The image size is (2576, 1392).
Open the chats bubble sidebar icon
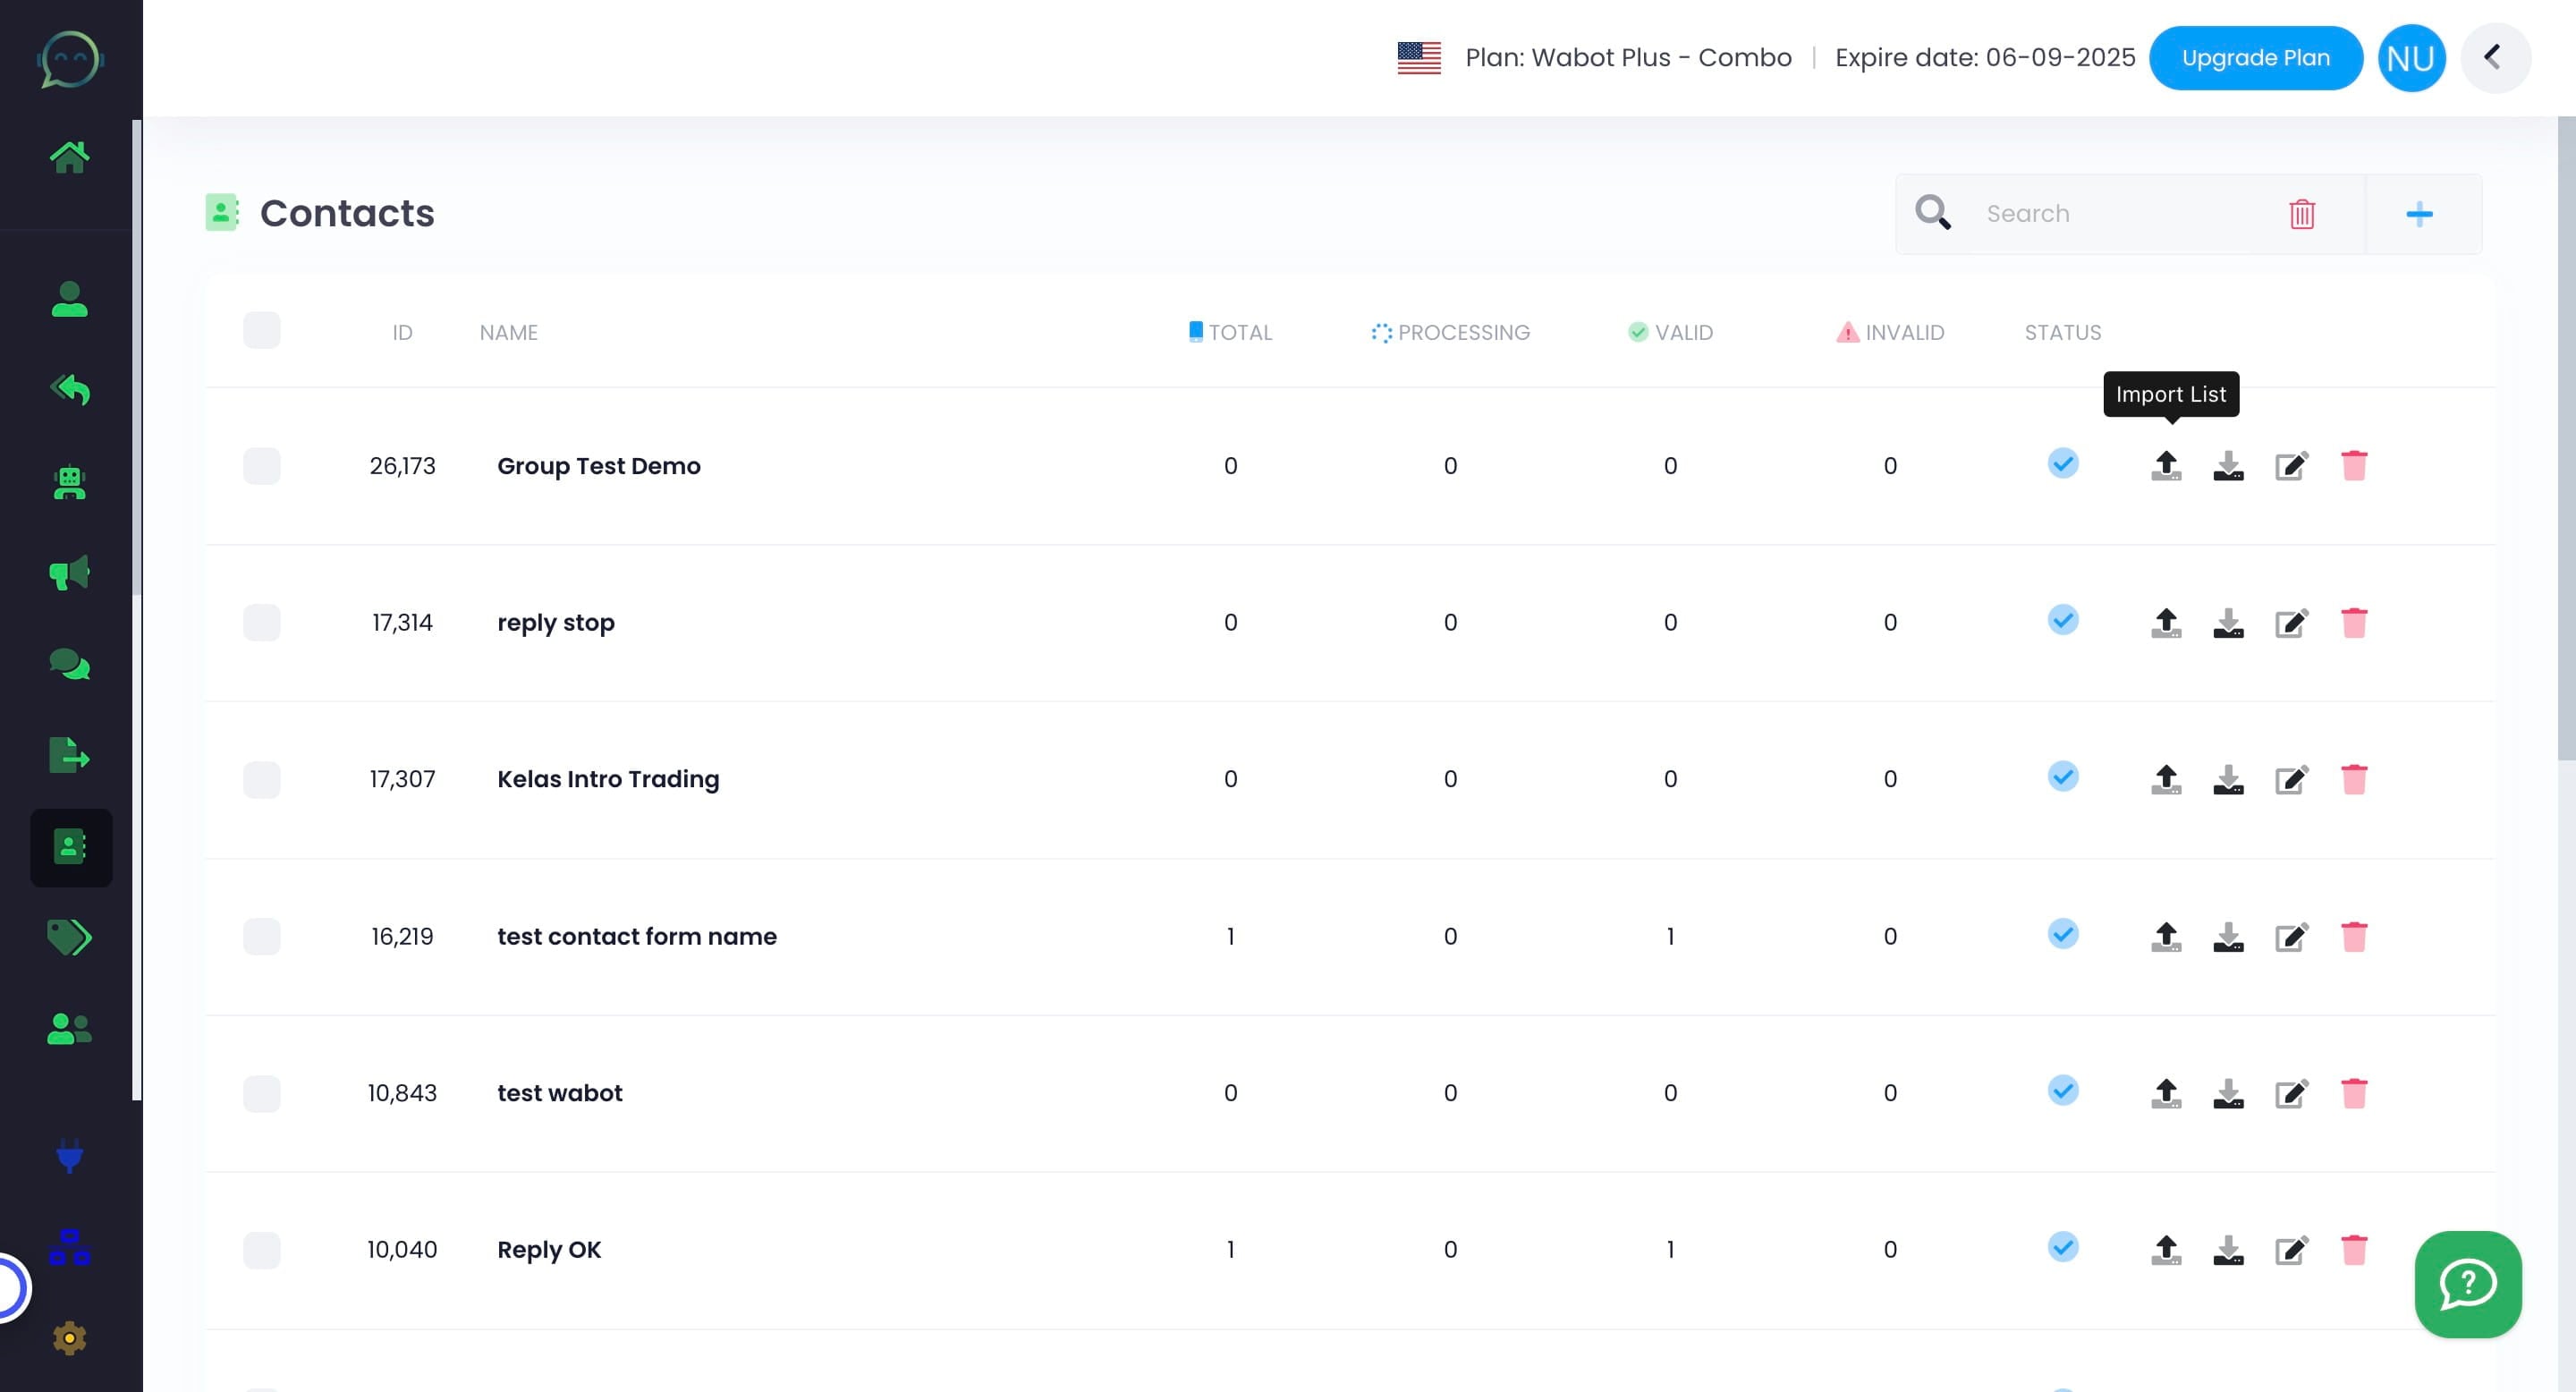[x=69, y=664]
